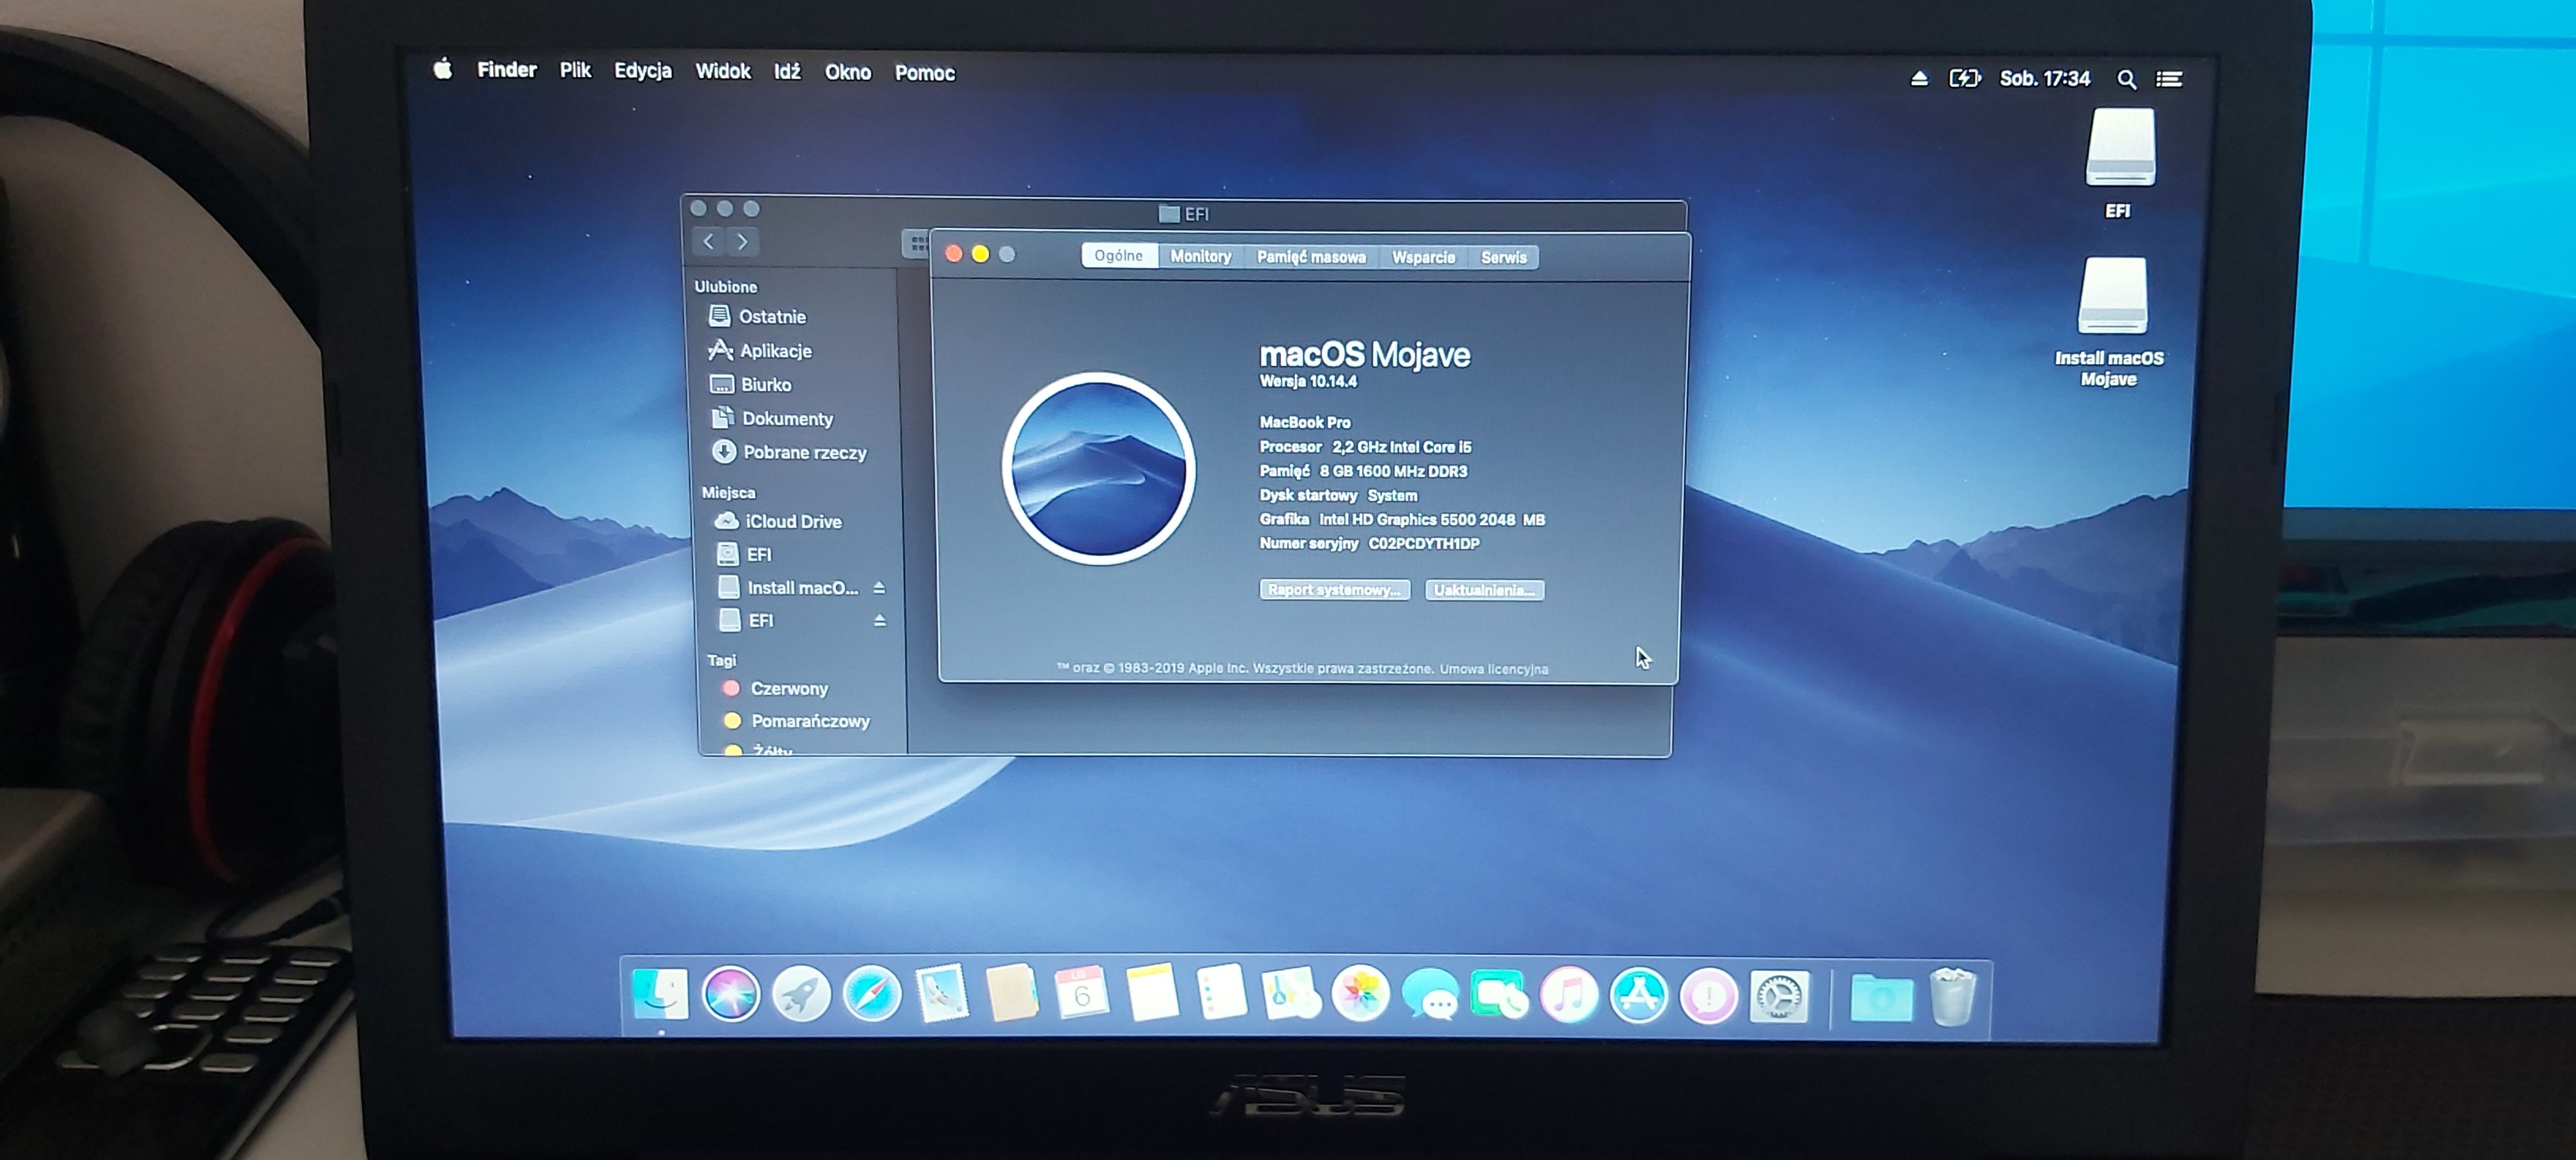The image size is (2576, 1160).
Task: Open FaceTime from the Dock
Action: pos(1499,996)
